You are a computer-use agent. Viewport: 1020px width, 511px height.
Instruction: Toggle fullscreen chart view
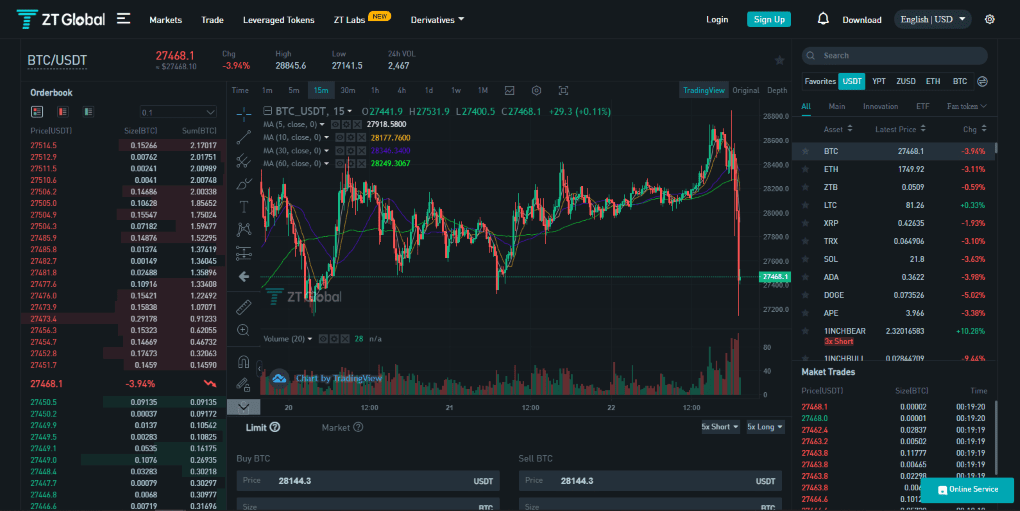pyautogui.click(x=563, y=90)
